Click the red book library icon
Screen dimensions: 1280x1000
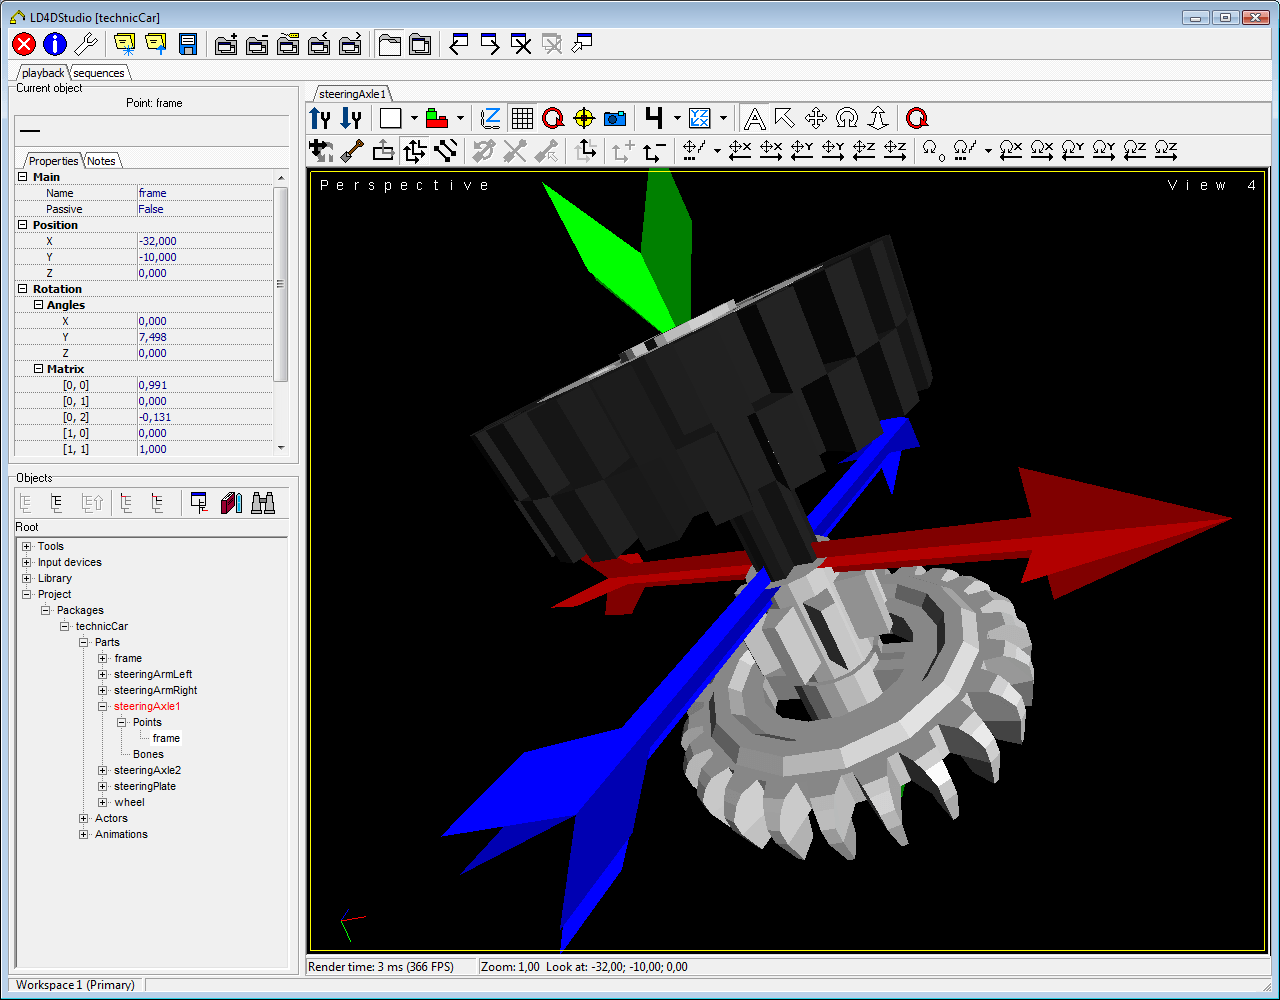(x=232, y=503)
